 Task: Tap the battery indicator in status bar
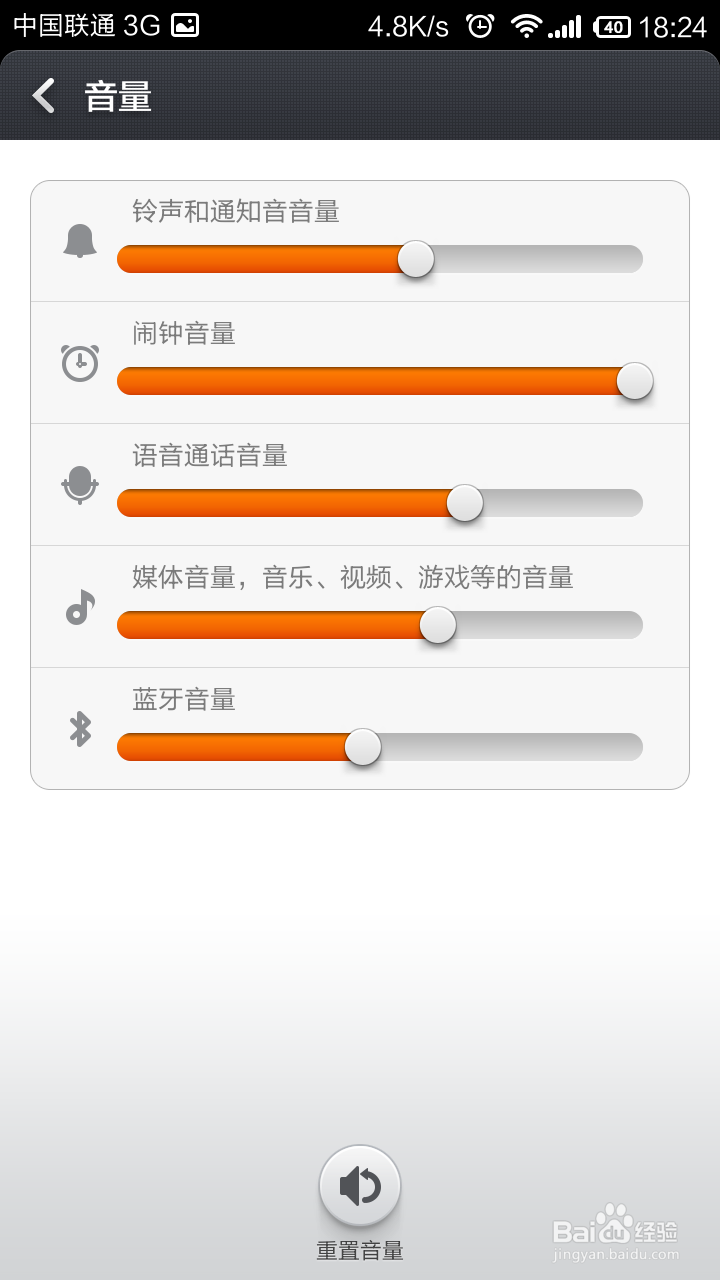point(612,27)
